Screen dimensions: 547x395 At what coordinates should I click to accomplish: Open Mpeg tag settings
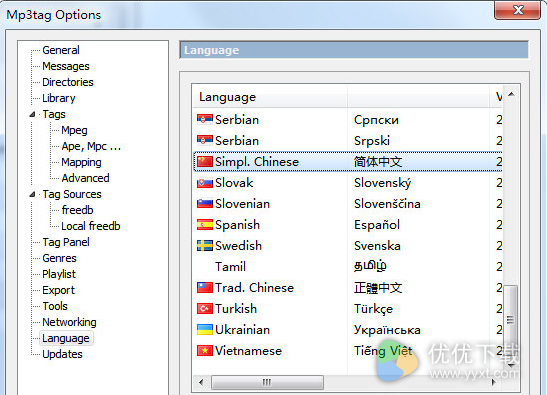click(x=74, y=131)
